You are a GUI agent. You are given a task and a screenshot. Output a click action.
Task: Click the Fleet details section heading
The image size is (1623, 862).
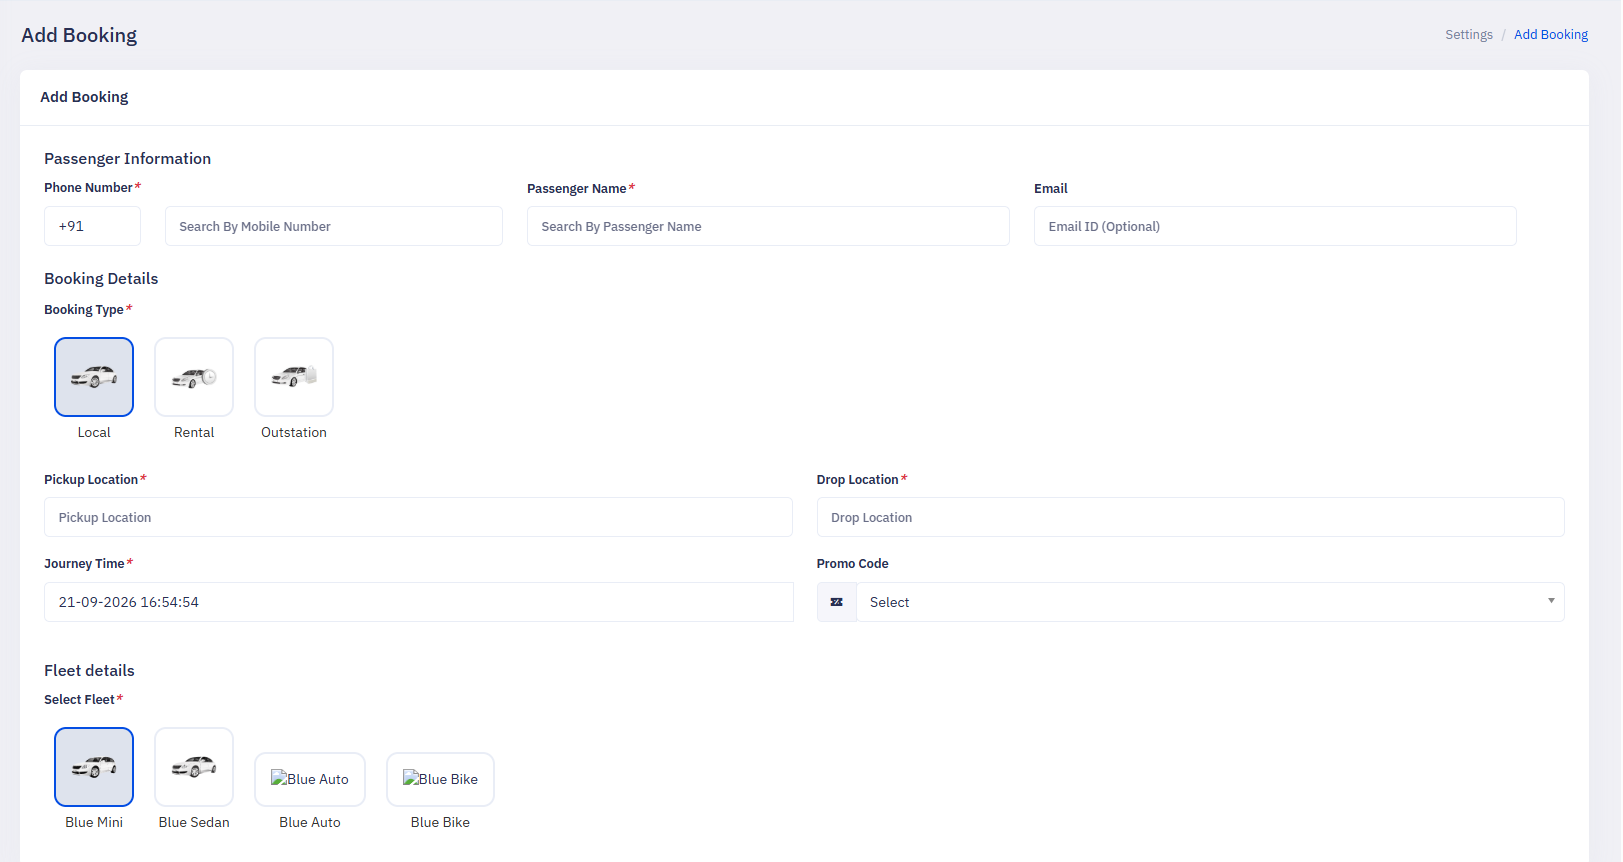tap(89, 671)
